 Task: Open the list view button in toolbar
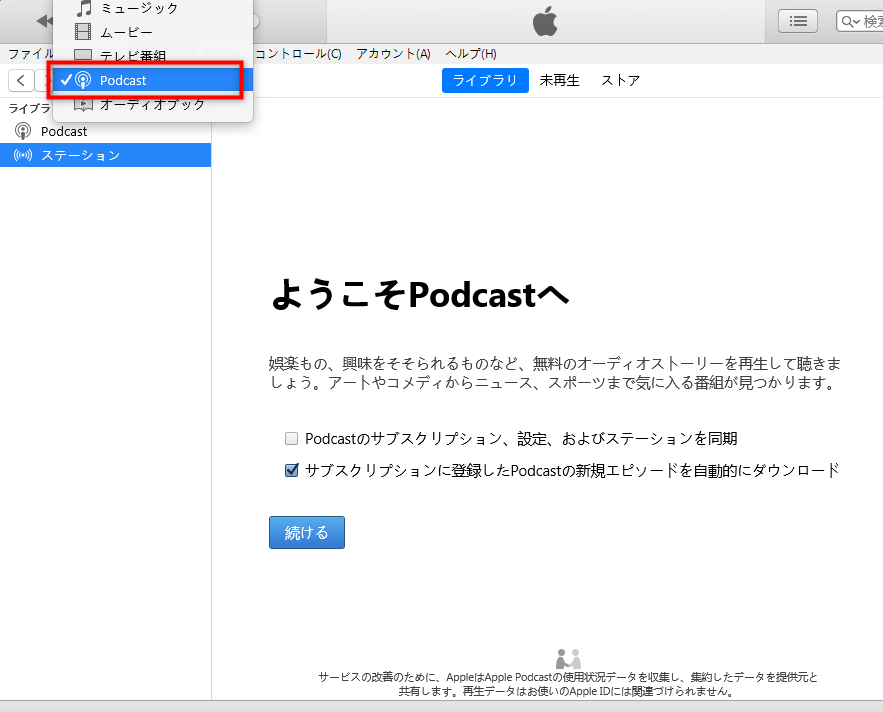pos(797,21)
